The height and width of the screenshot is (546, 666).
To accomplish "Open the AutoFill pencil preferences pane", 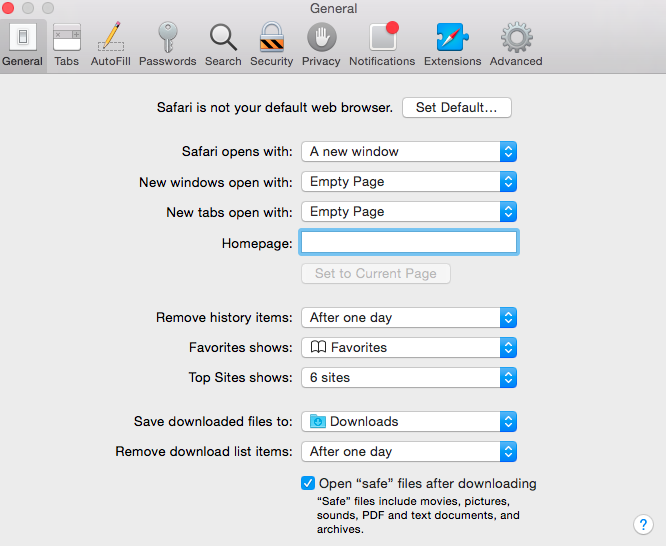I will click(x=110, y=45).
